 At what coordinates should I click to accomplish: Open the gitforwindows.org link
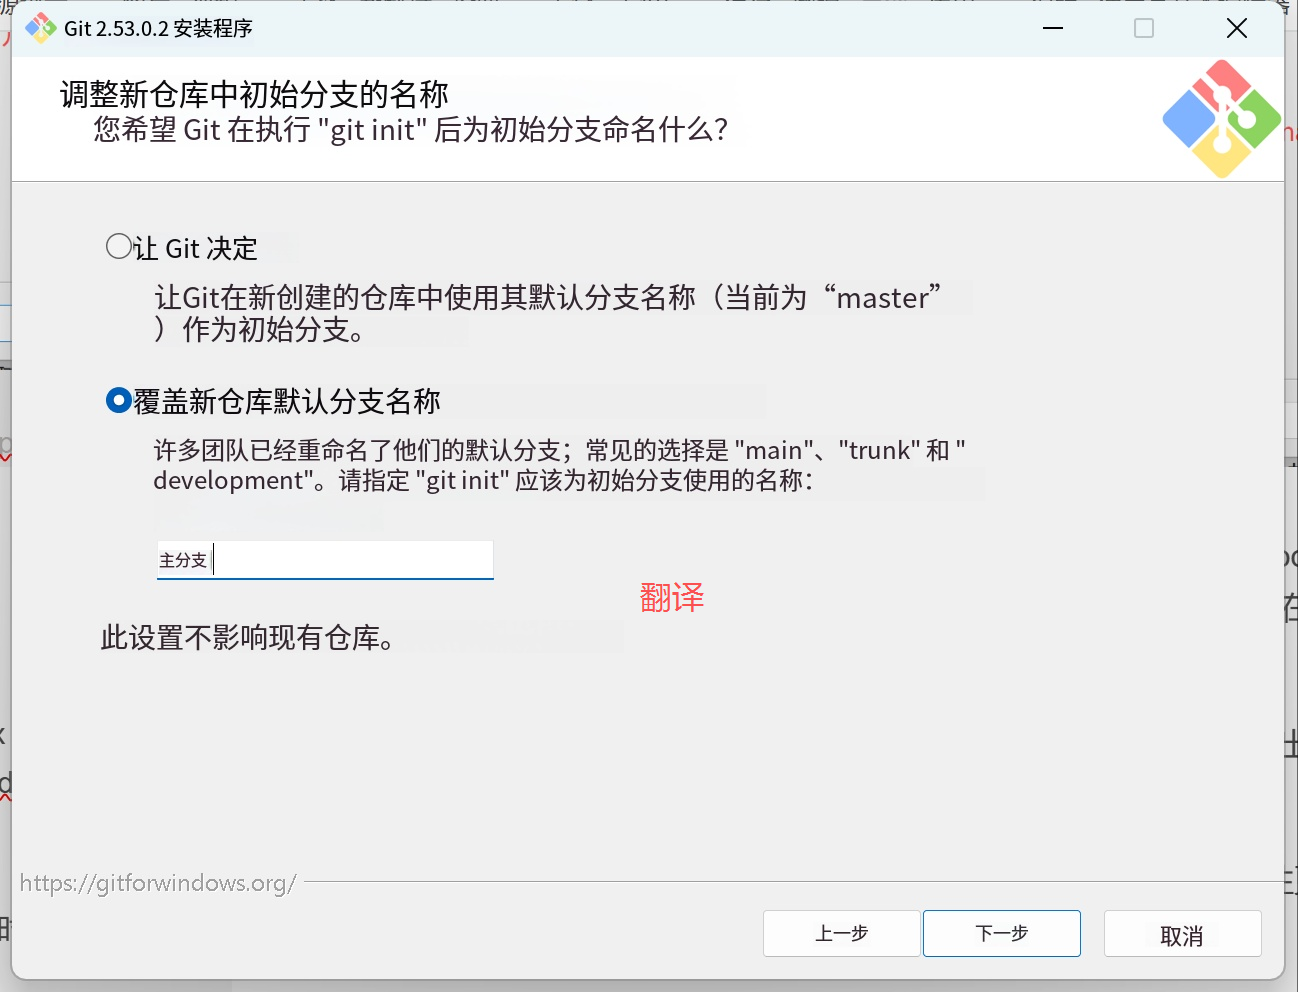[x=158, y=883]
